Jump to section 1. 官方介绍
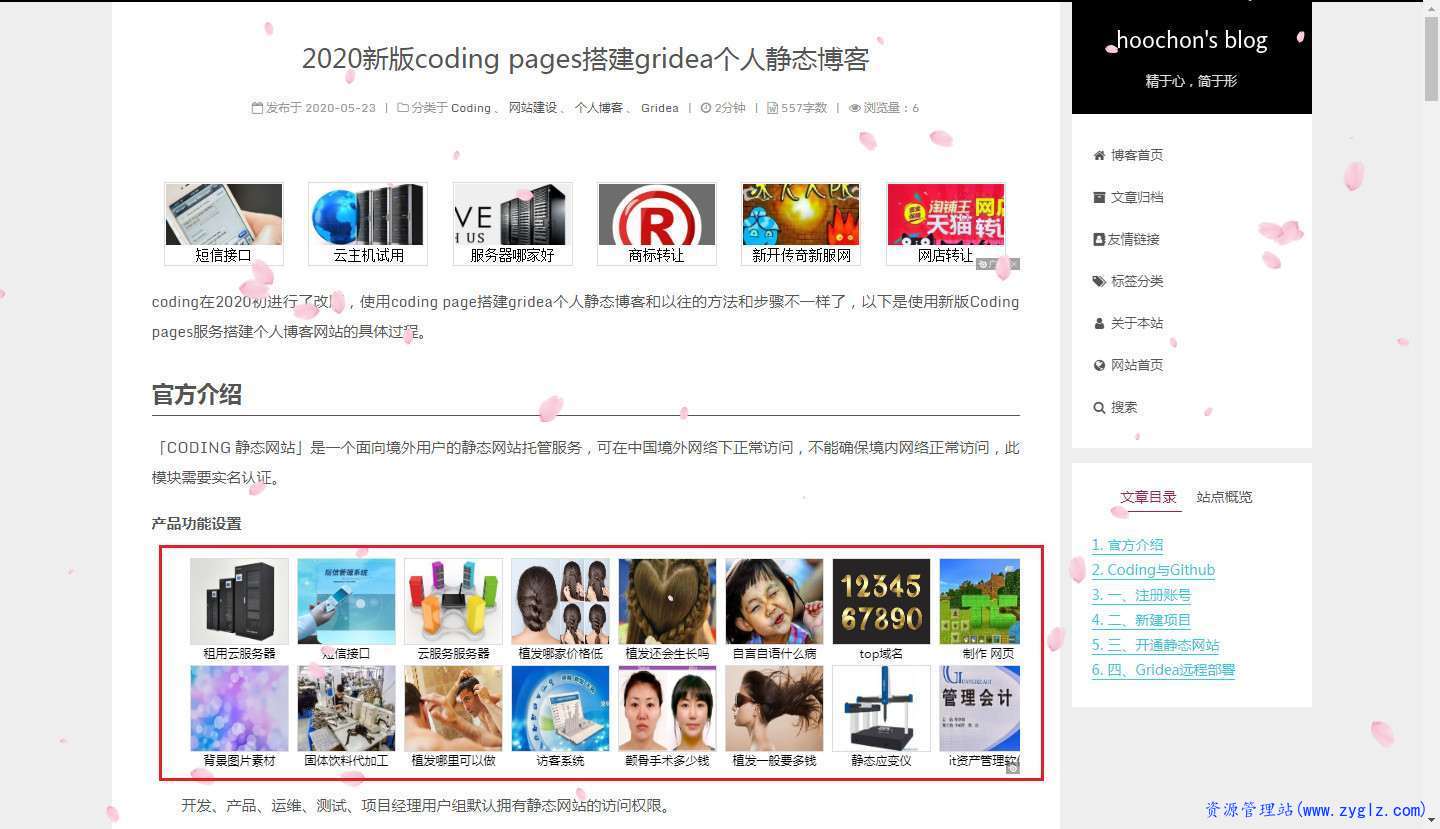This screenshot has width=1440, height=829. tap(1127, 545)
